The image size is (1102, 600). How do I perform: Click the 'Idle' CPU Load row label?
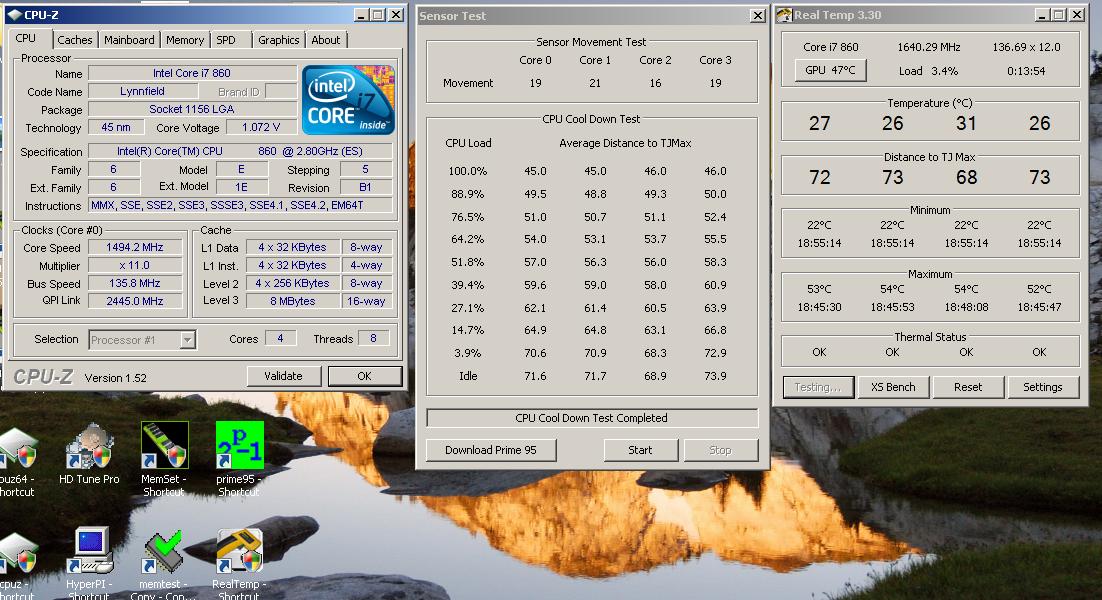click(x=468, y=376)
